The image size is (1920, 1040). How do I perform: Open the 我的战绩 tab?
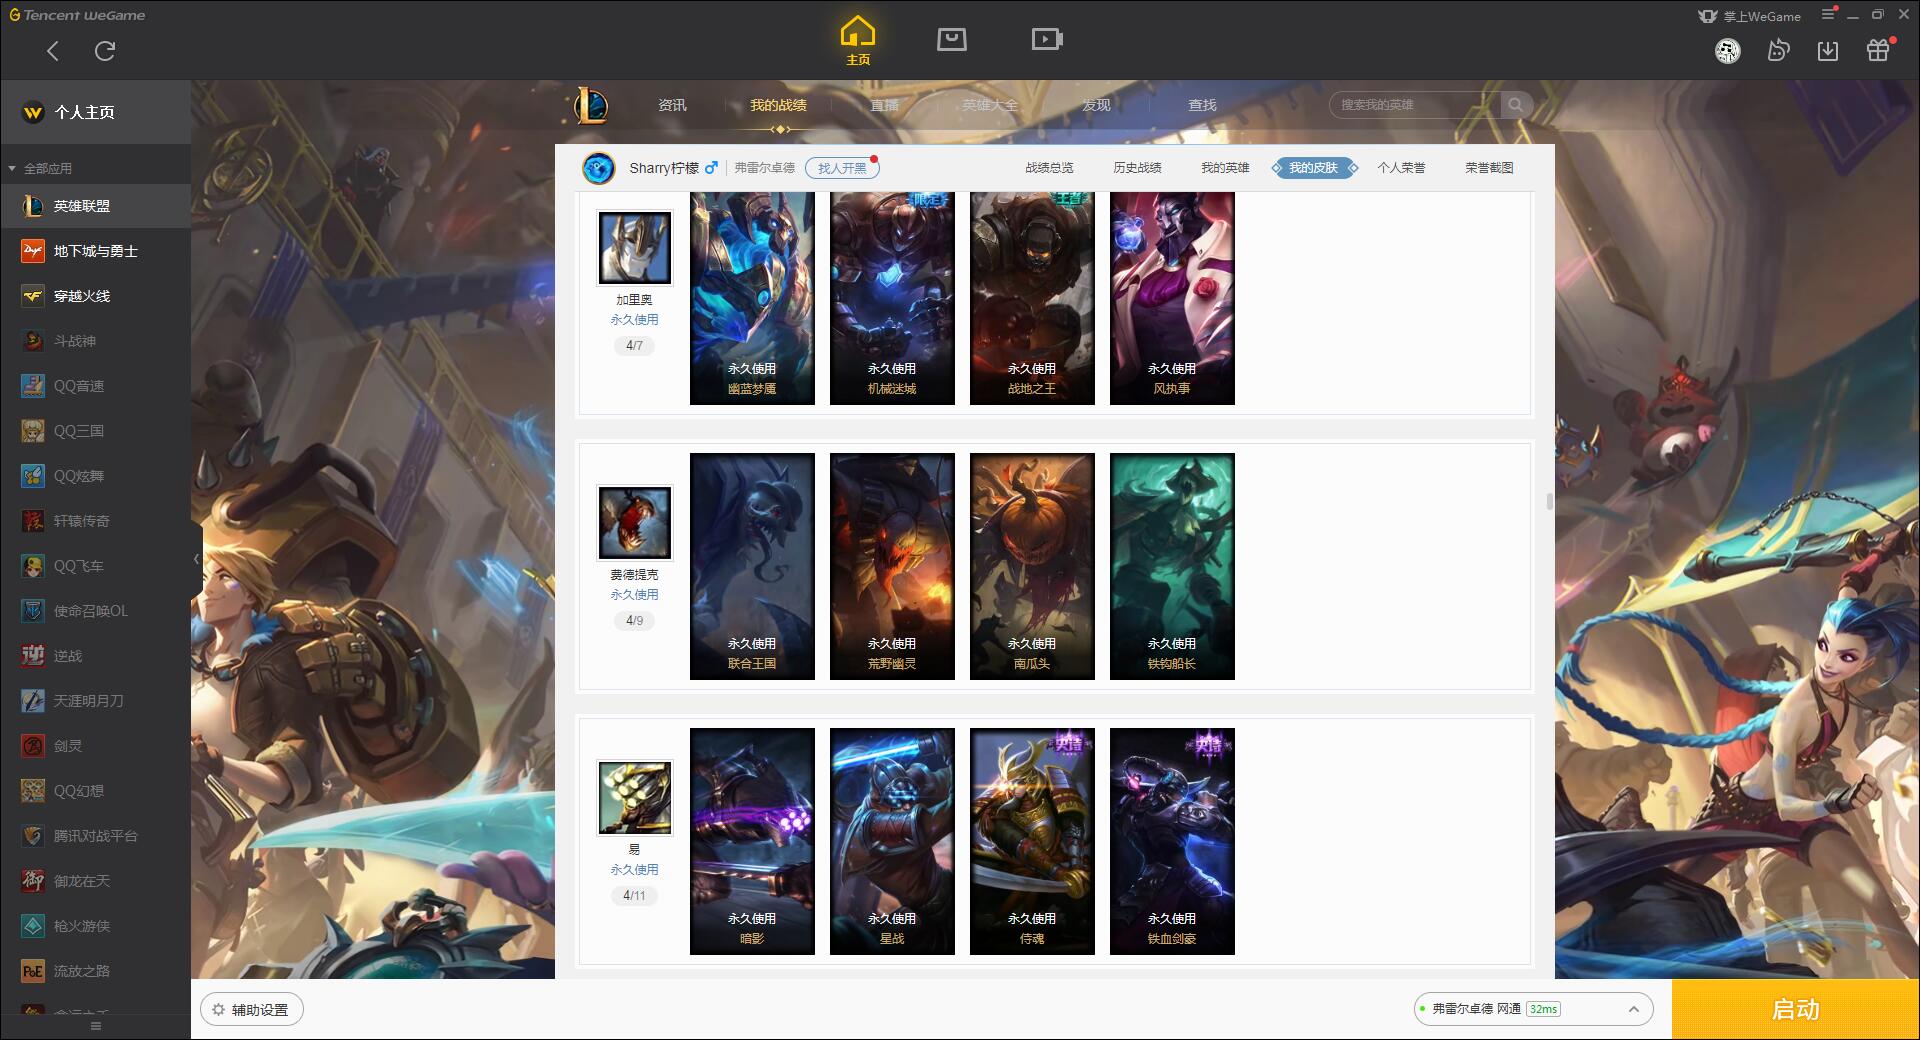click(x=778, y=105)
